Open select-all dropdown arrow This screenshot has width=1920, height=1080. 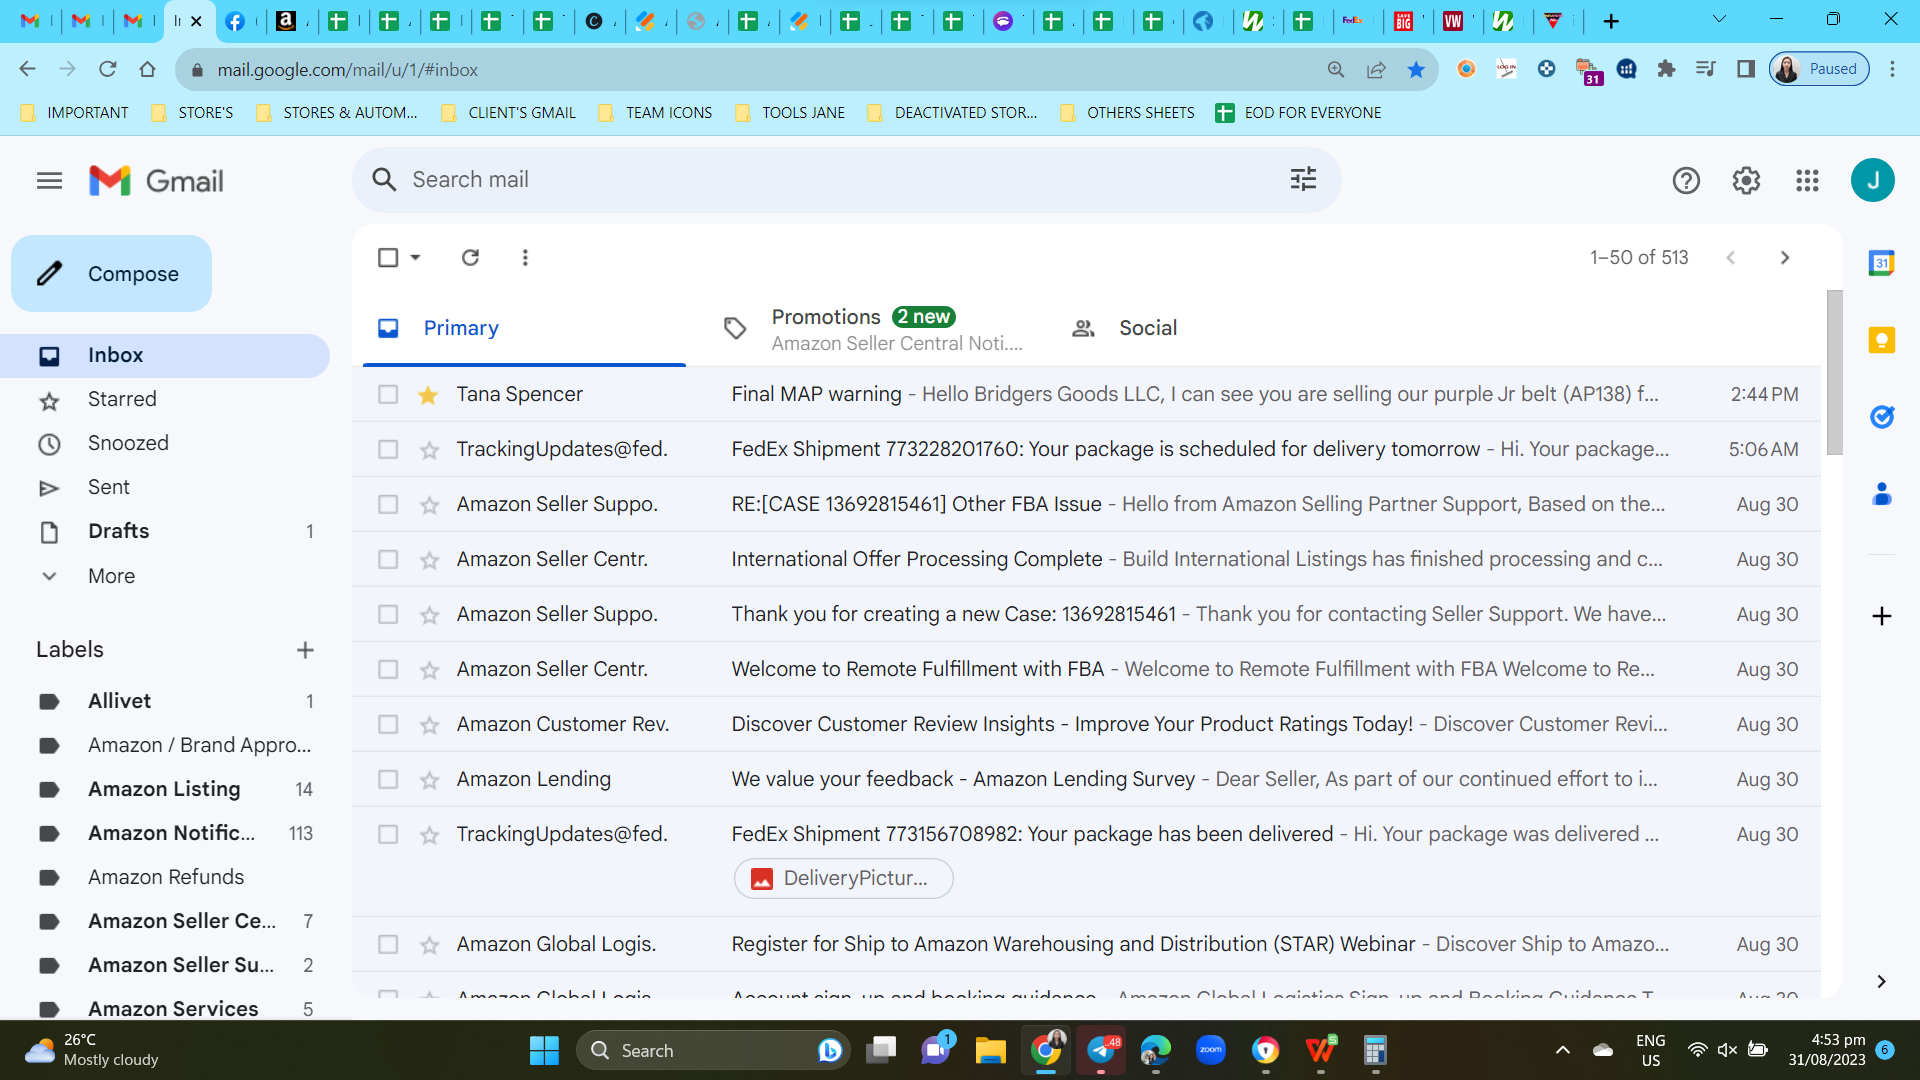pos(416,258)
